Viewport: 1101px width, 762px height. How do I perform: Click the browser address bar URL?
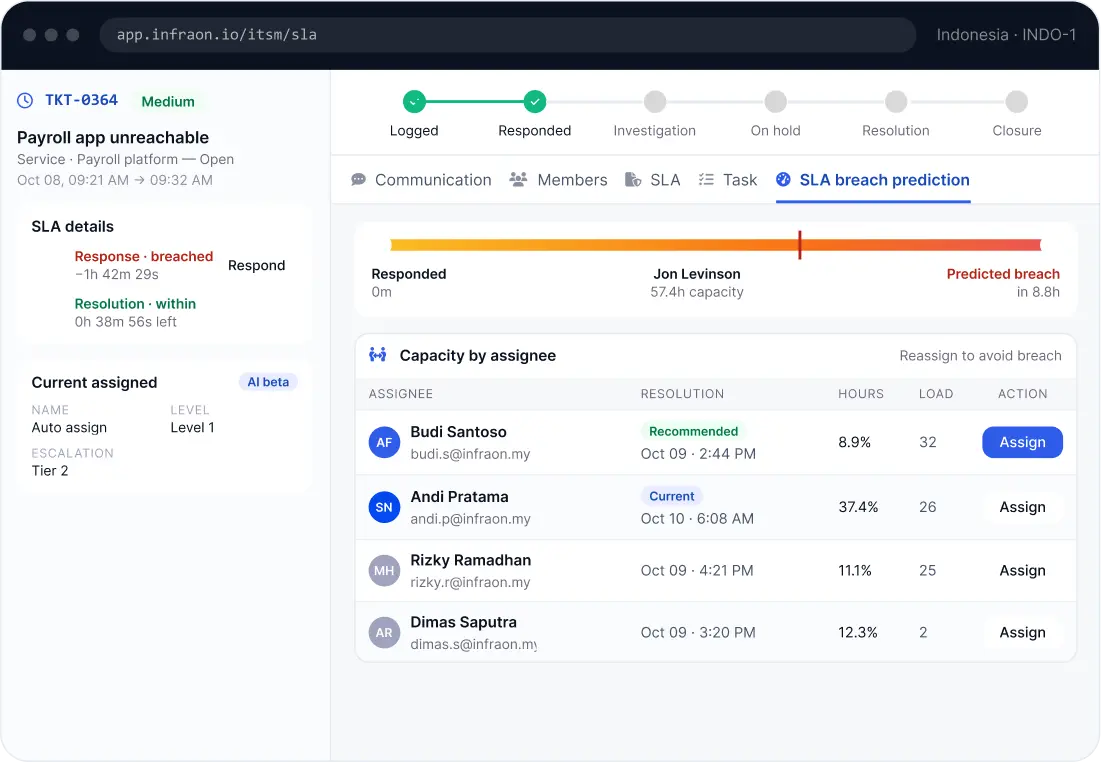tap(216, 34)
